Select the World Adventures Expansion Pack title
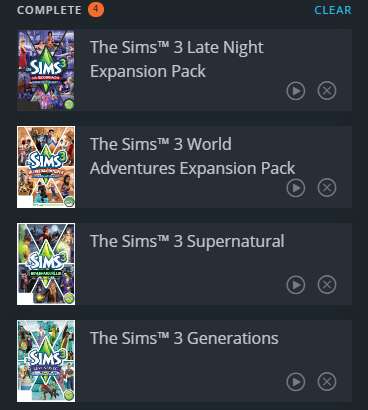This screenshot has height=410, width=368. pos(192,156)
